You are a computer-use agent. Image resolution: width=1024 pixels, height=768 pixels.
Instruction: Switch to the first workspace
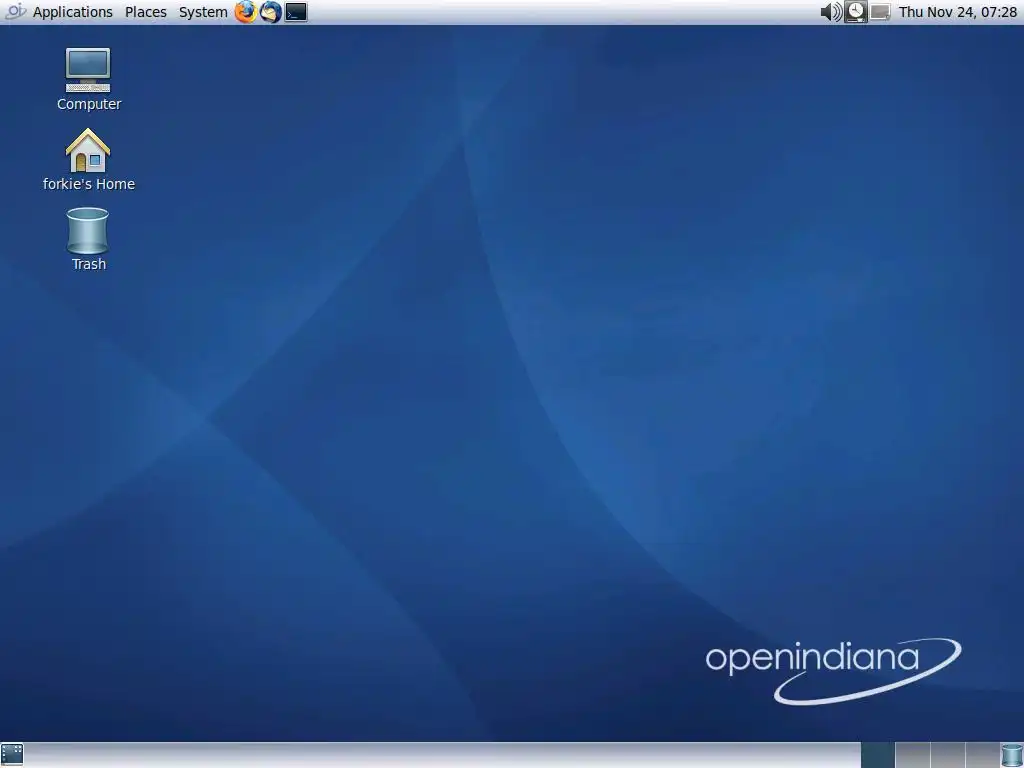pos(878,755)
